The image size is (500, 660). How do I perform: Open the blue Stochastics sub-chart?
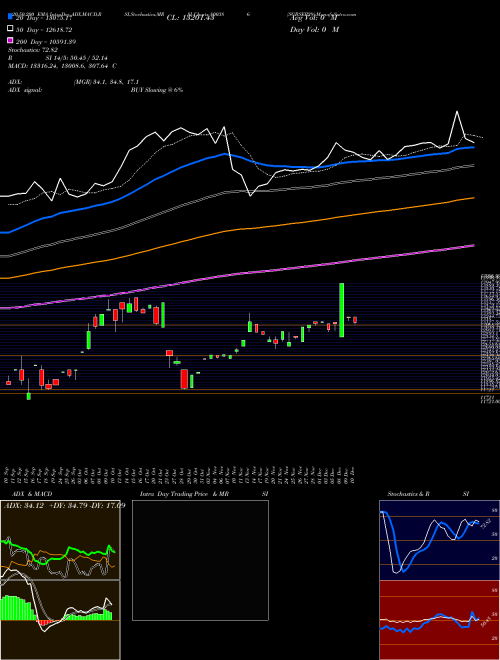tap(439, 540)
